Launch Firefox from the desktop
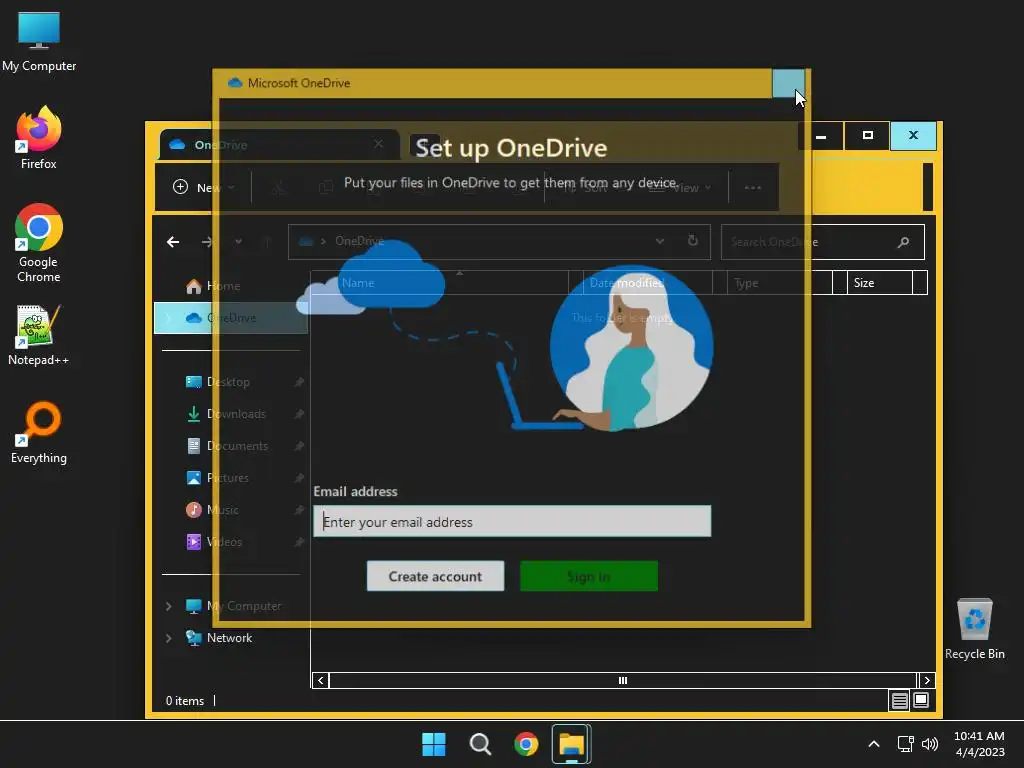The height and width of the screenshot is (768, 1024). [x=39, y=138]
